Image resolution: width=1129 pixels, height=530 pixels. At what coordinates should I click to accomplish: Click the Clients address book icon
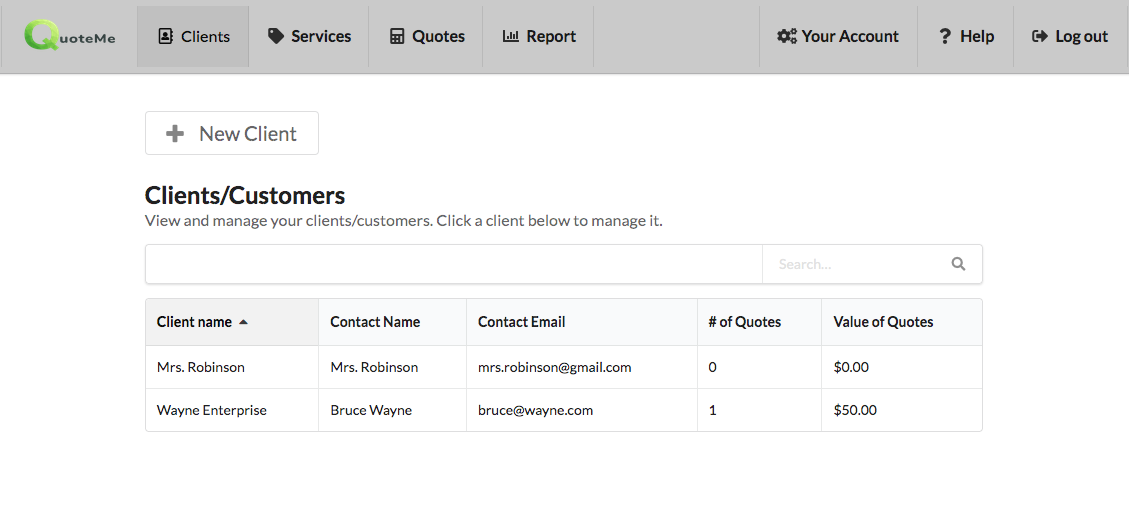(166, 36)
